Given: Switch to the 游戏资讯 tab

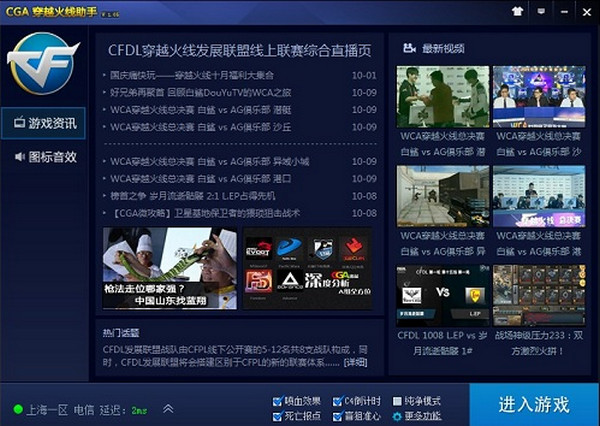Looking at the screenshot, I should pyautogui.click(x=43, y=123).
